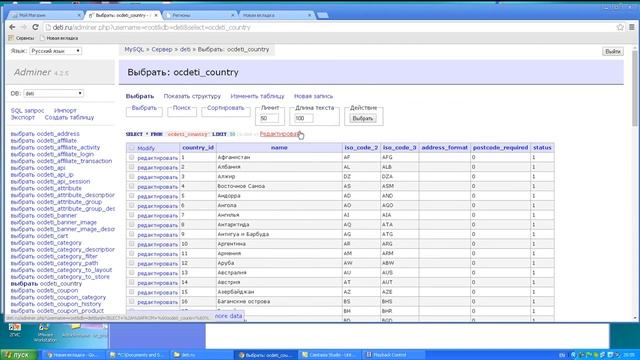Click редактировать link for row Австрия
The height and width of the screenshot is (360, 640).
158,283
